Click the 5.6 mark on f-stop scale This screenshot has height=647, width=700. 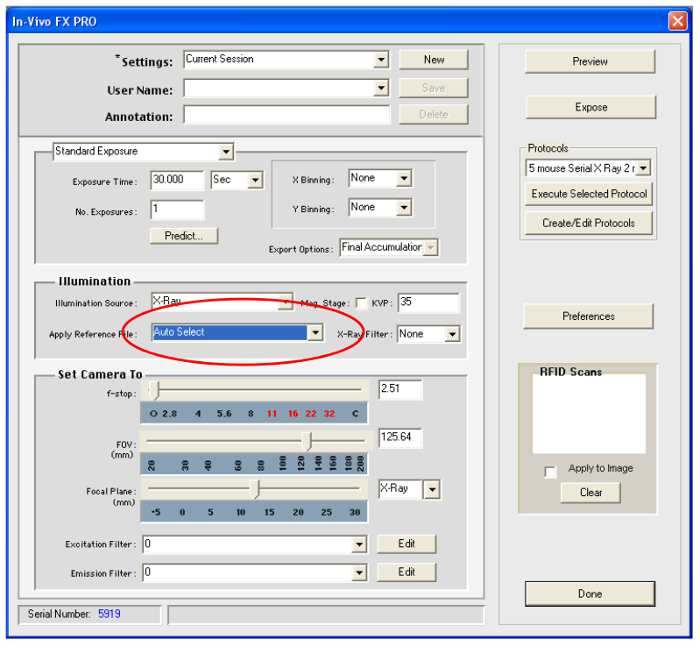coord(224,413)
